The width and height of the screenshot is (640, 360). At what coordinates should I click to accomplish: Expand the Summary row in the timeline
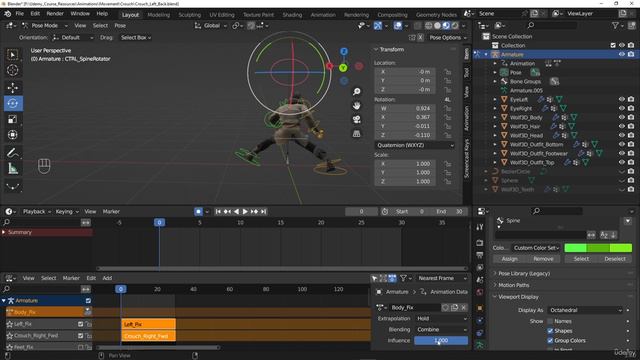[4, 232]
